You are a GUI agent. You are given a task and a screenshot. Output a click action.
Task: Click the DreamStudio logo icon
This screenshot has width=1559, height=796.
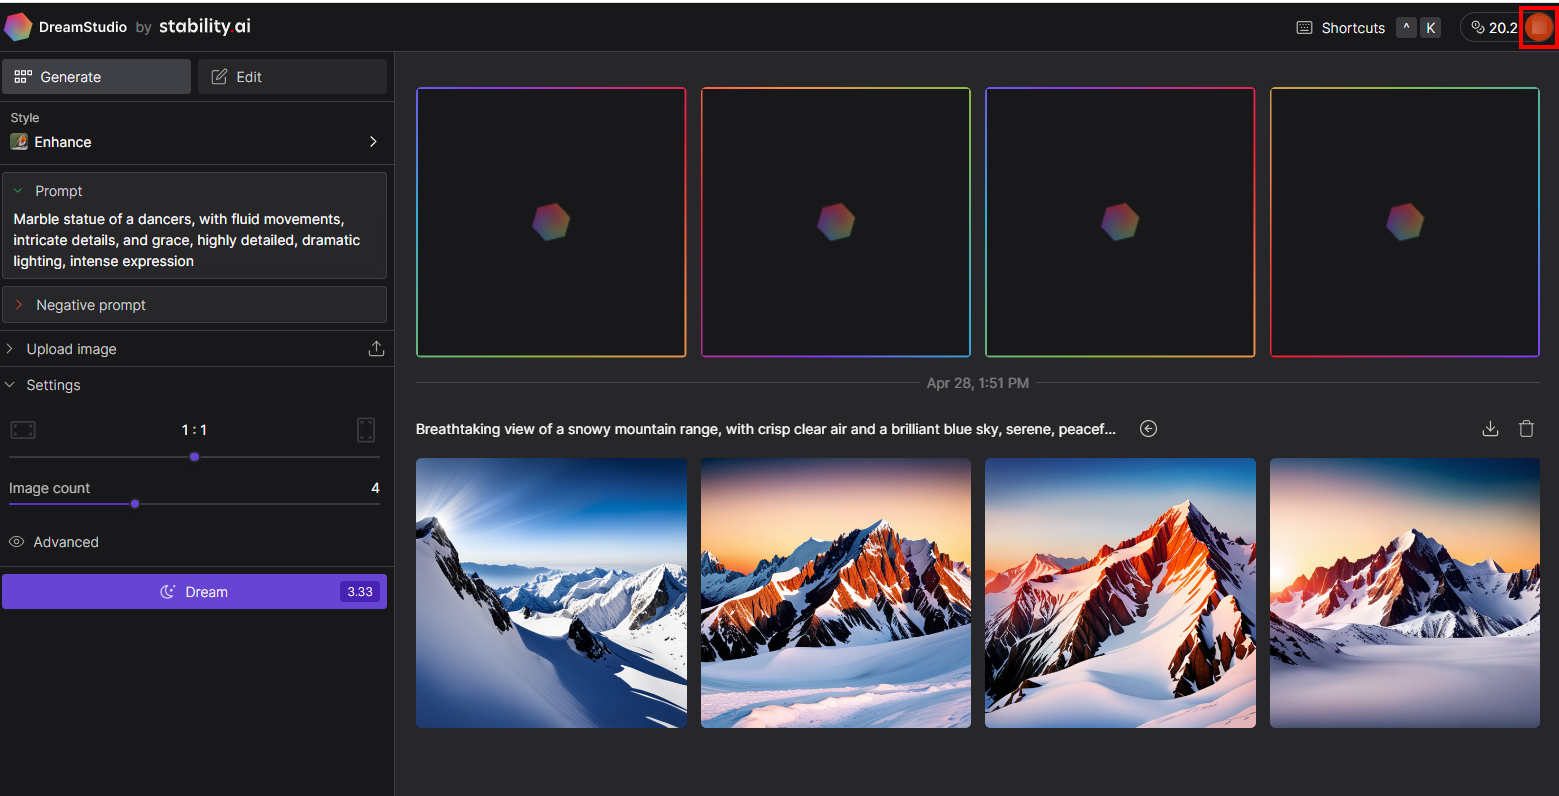coord(18,27)
